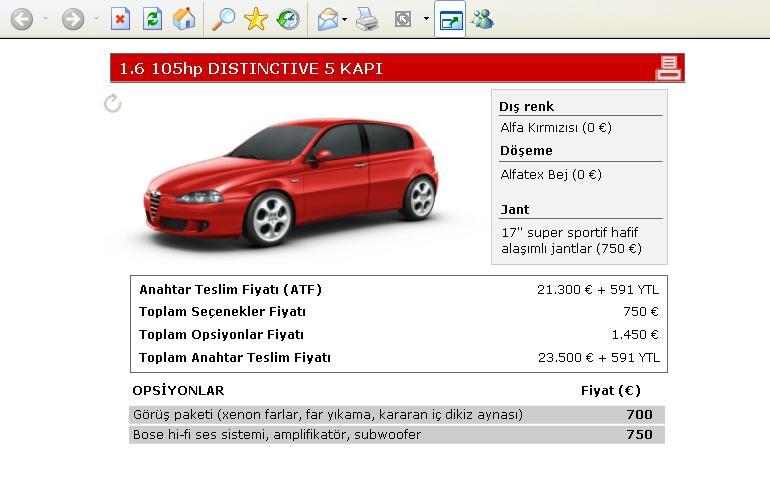Click the browser Back button
Screen dimensions: 770x484
point(21,19)
